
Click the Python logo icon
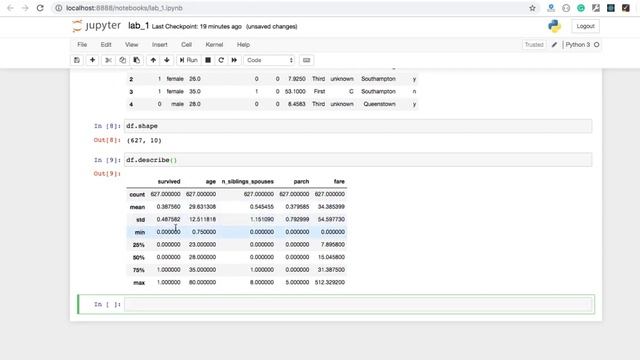coord(554,26)
